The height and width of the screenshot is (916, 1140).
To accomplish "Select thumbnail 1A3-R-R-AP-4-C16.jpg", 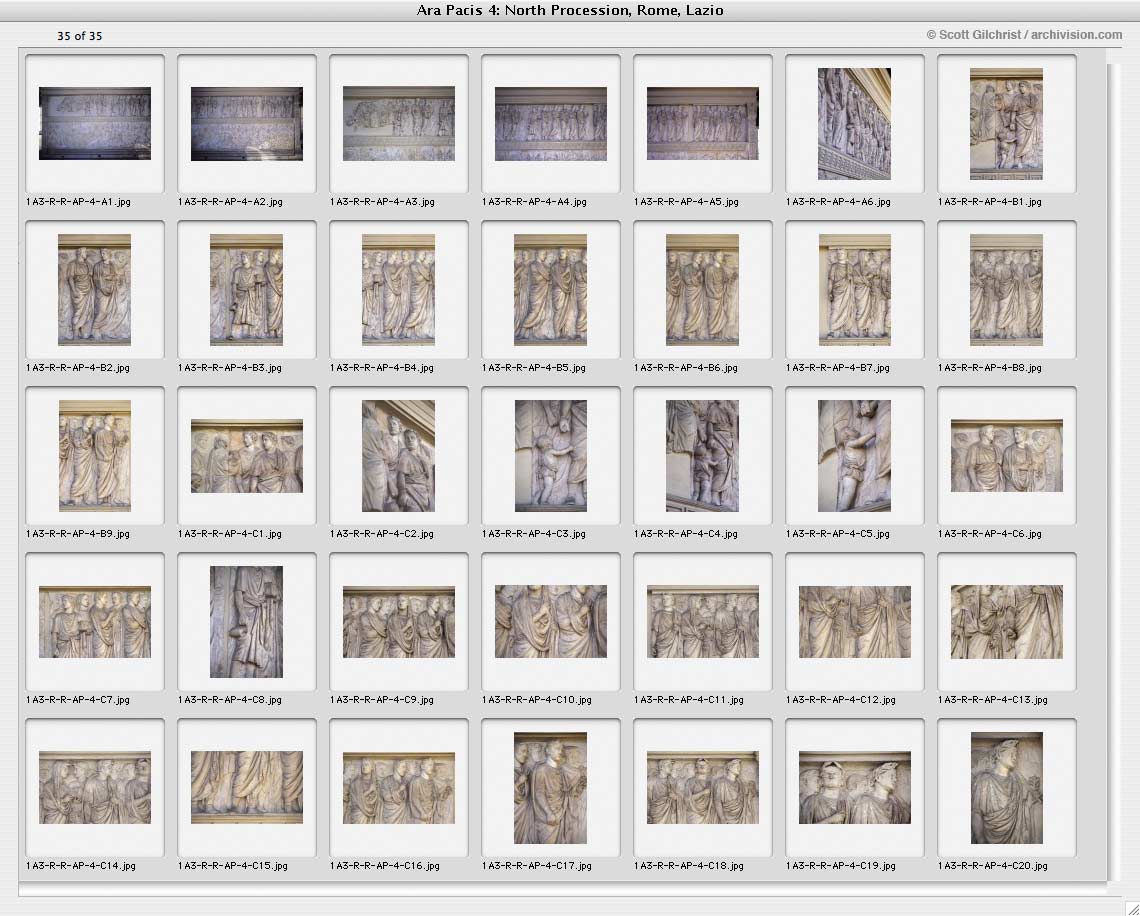I will [x=398, y=788].
